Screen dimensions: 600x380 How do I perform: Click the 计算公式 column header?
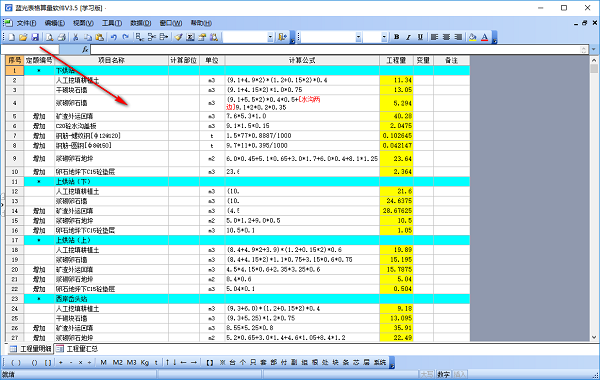click(x=302, y=60)
